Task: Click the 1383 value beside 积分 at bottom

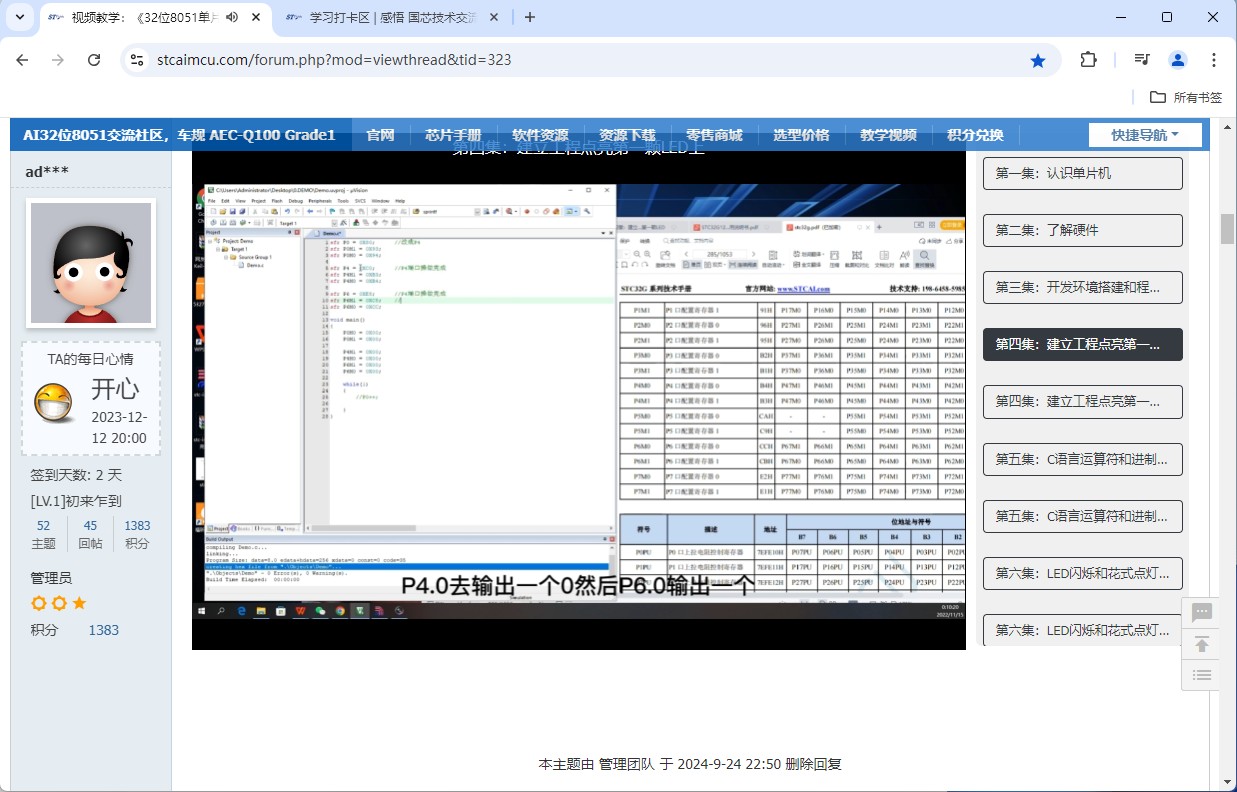Action: click(x=104, y=630)
